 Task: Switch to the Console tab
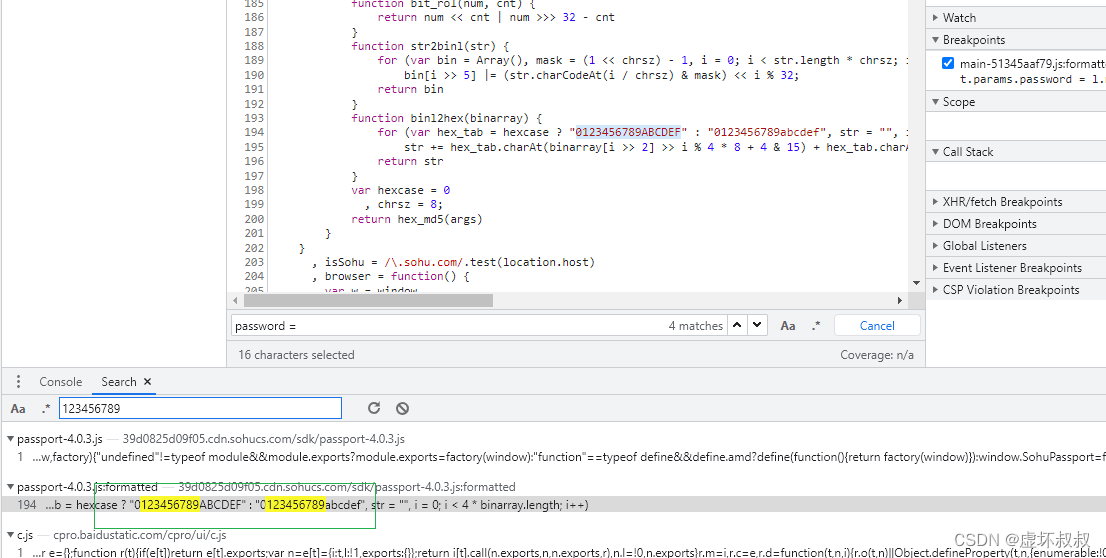[61, 382]
